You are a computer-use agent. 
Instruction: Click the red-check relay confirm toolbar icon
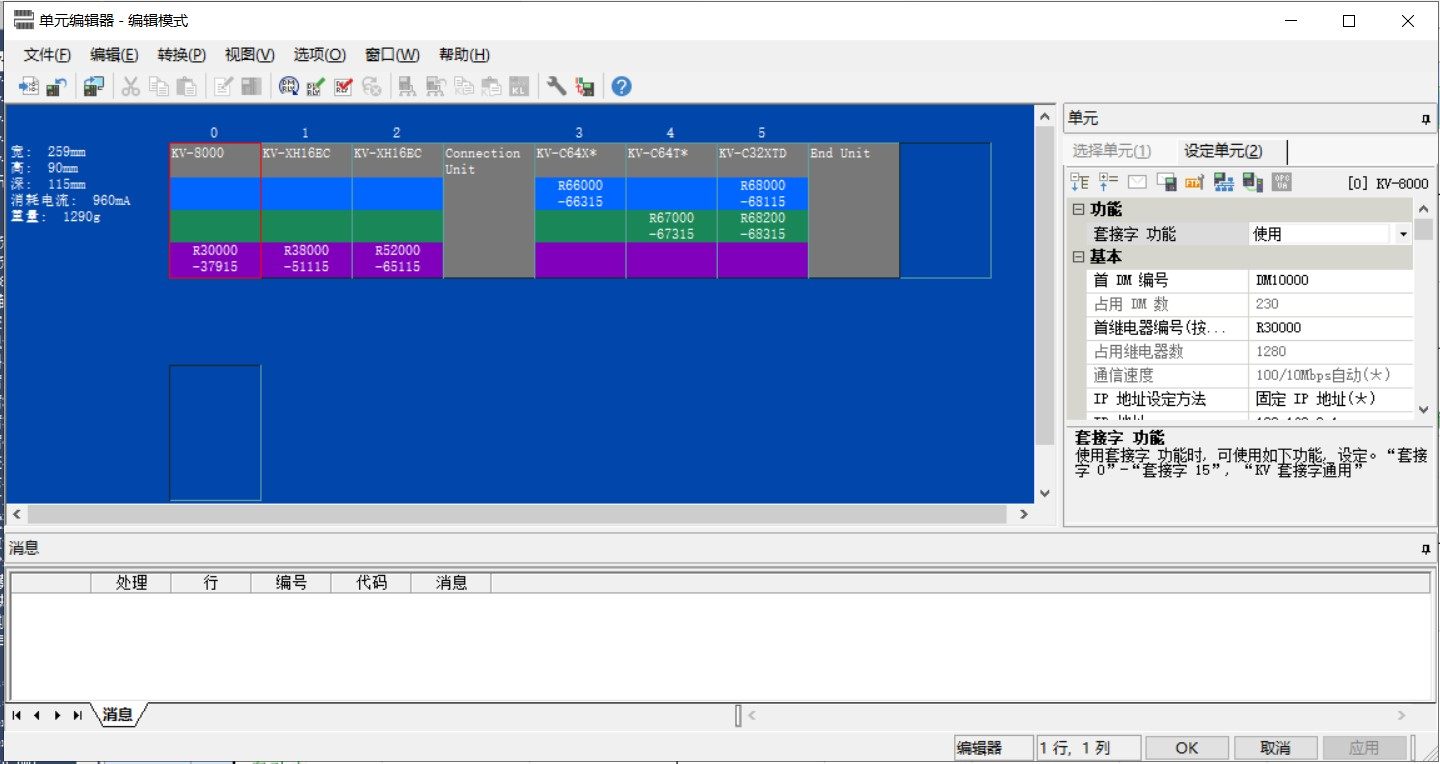(341, 86)
